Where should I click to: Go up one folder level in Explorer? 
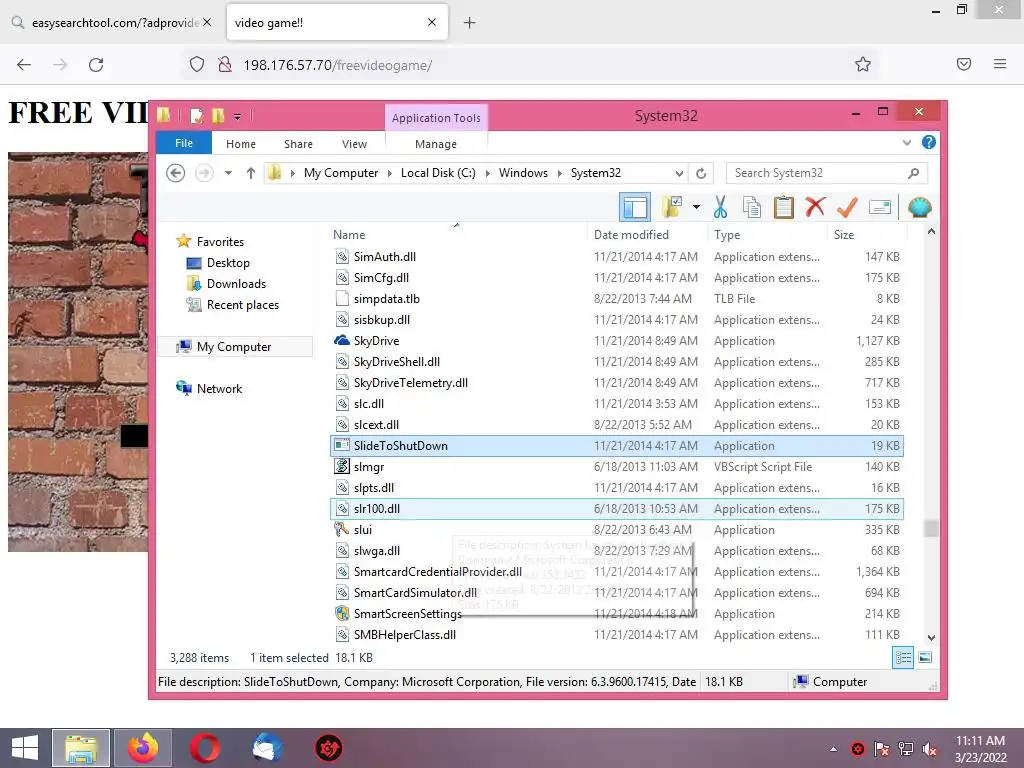pos(251,173)
